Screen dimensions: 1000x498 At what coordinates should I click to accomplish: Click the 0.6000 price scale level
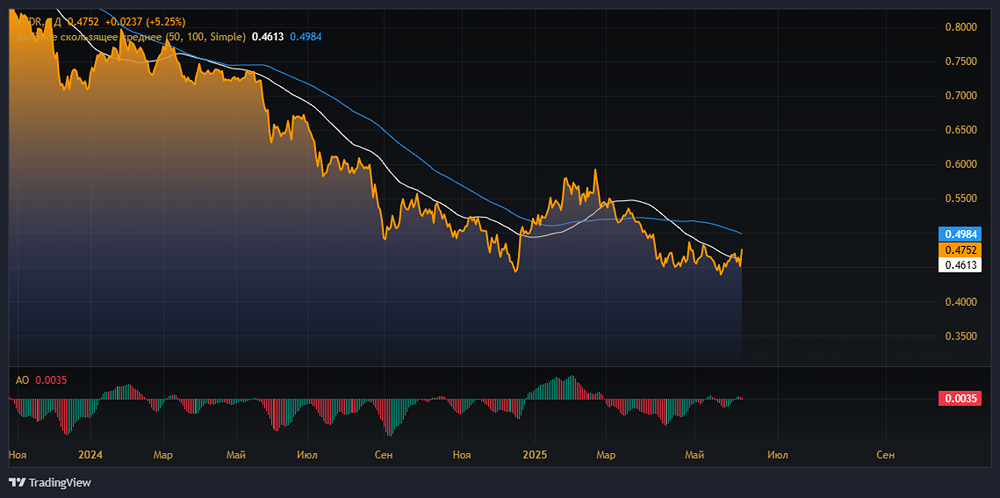(959, 165)
